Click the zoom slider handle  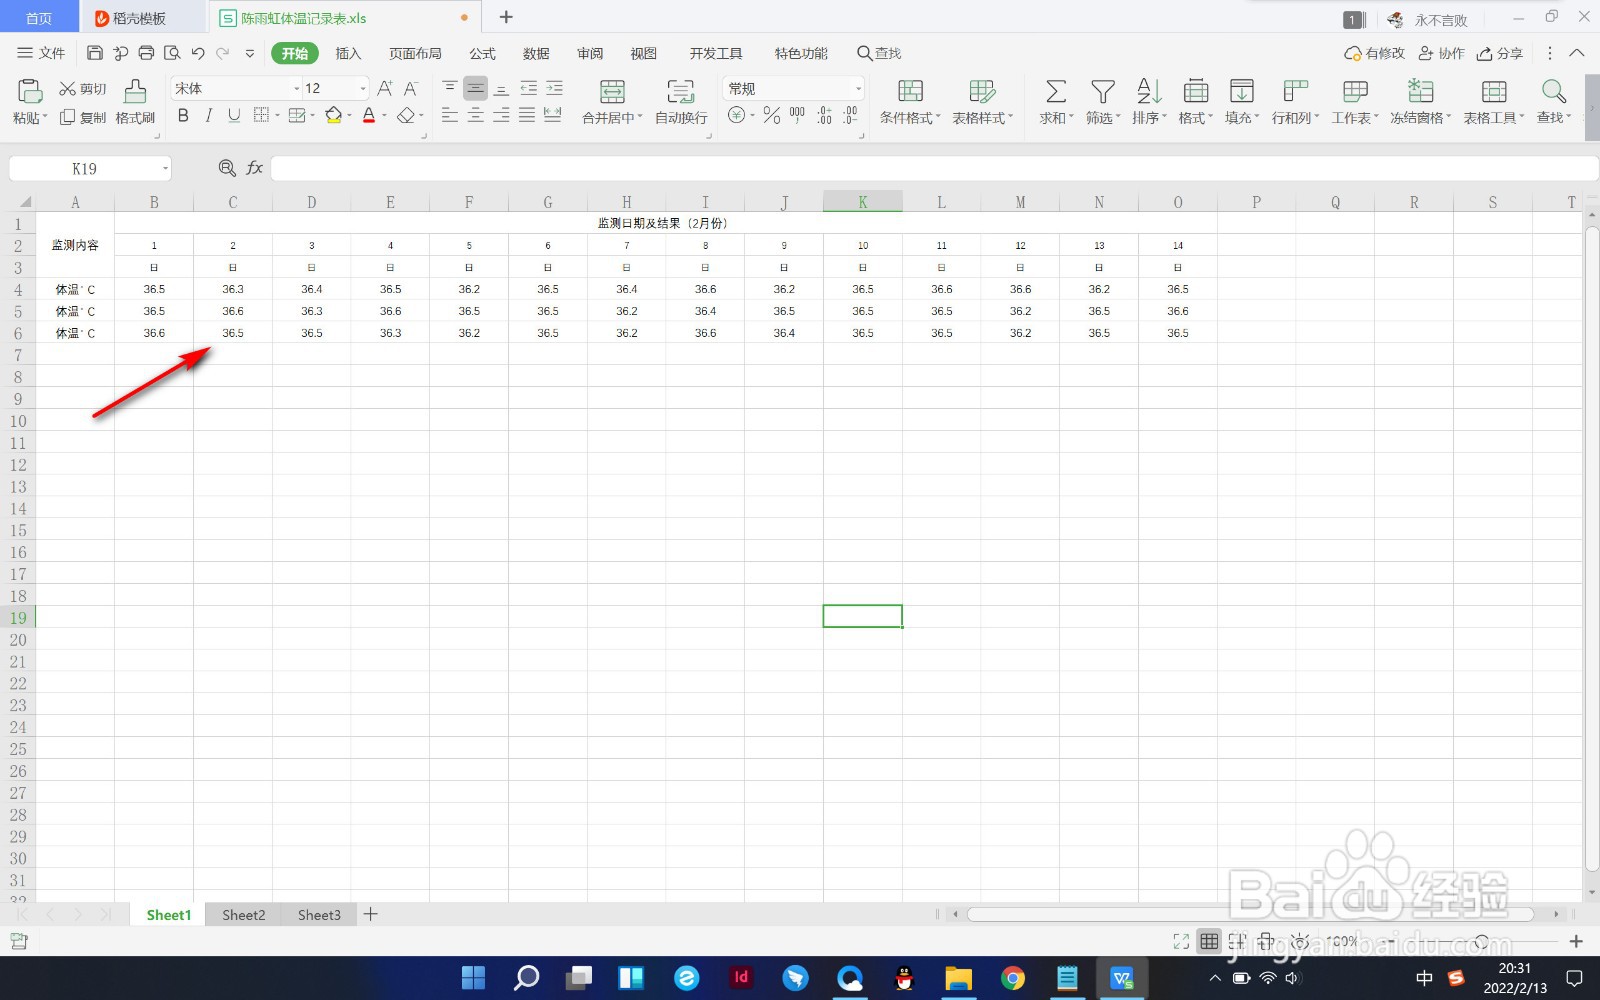click(x=1481, y=941)
